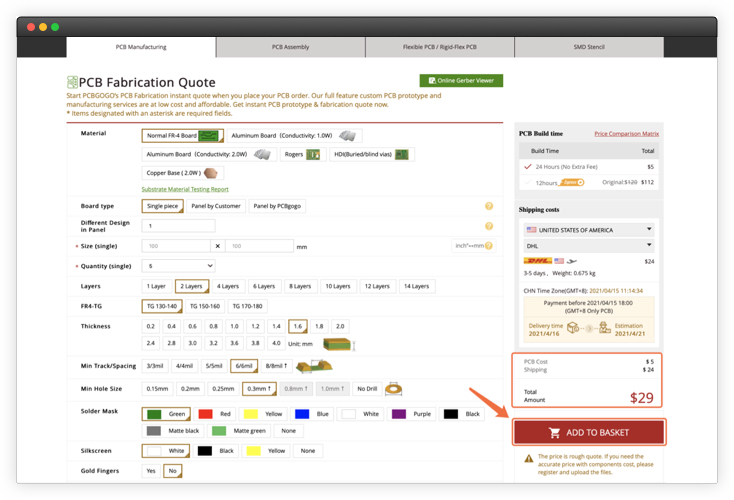Click Different Design in Panel input
734x500 pixels.
[x=178, y=226]
